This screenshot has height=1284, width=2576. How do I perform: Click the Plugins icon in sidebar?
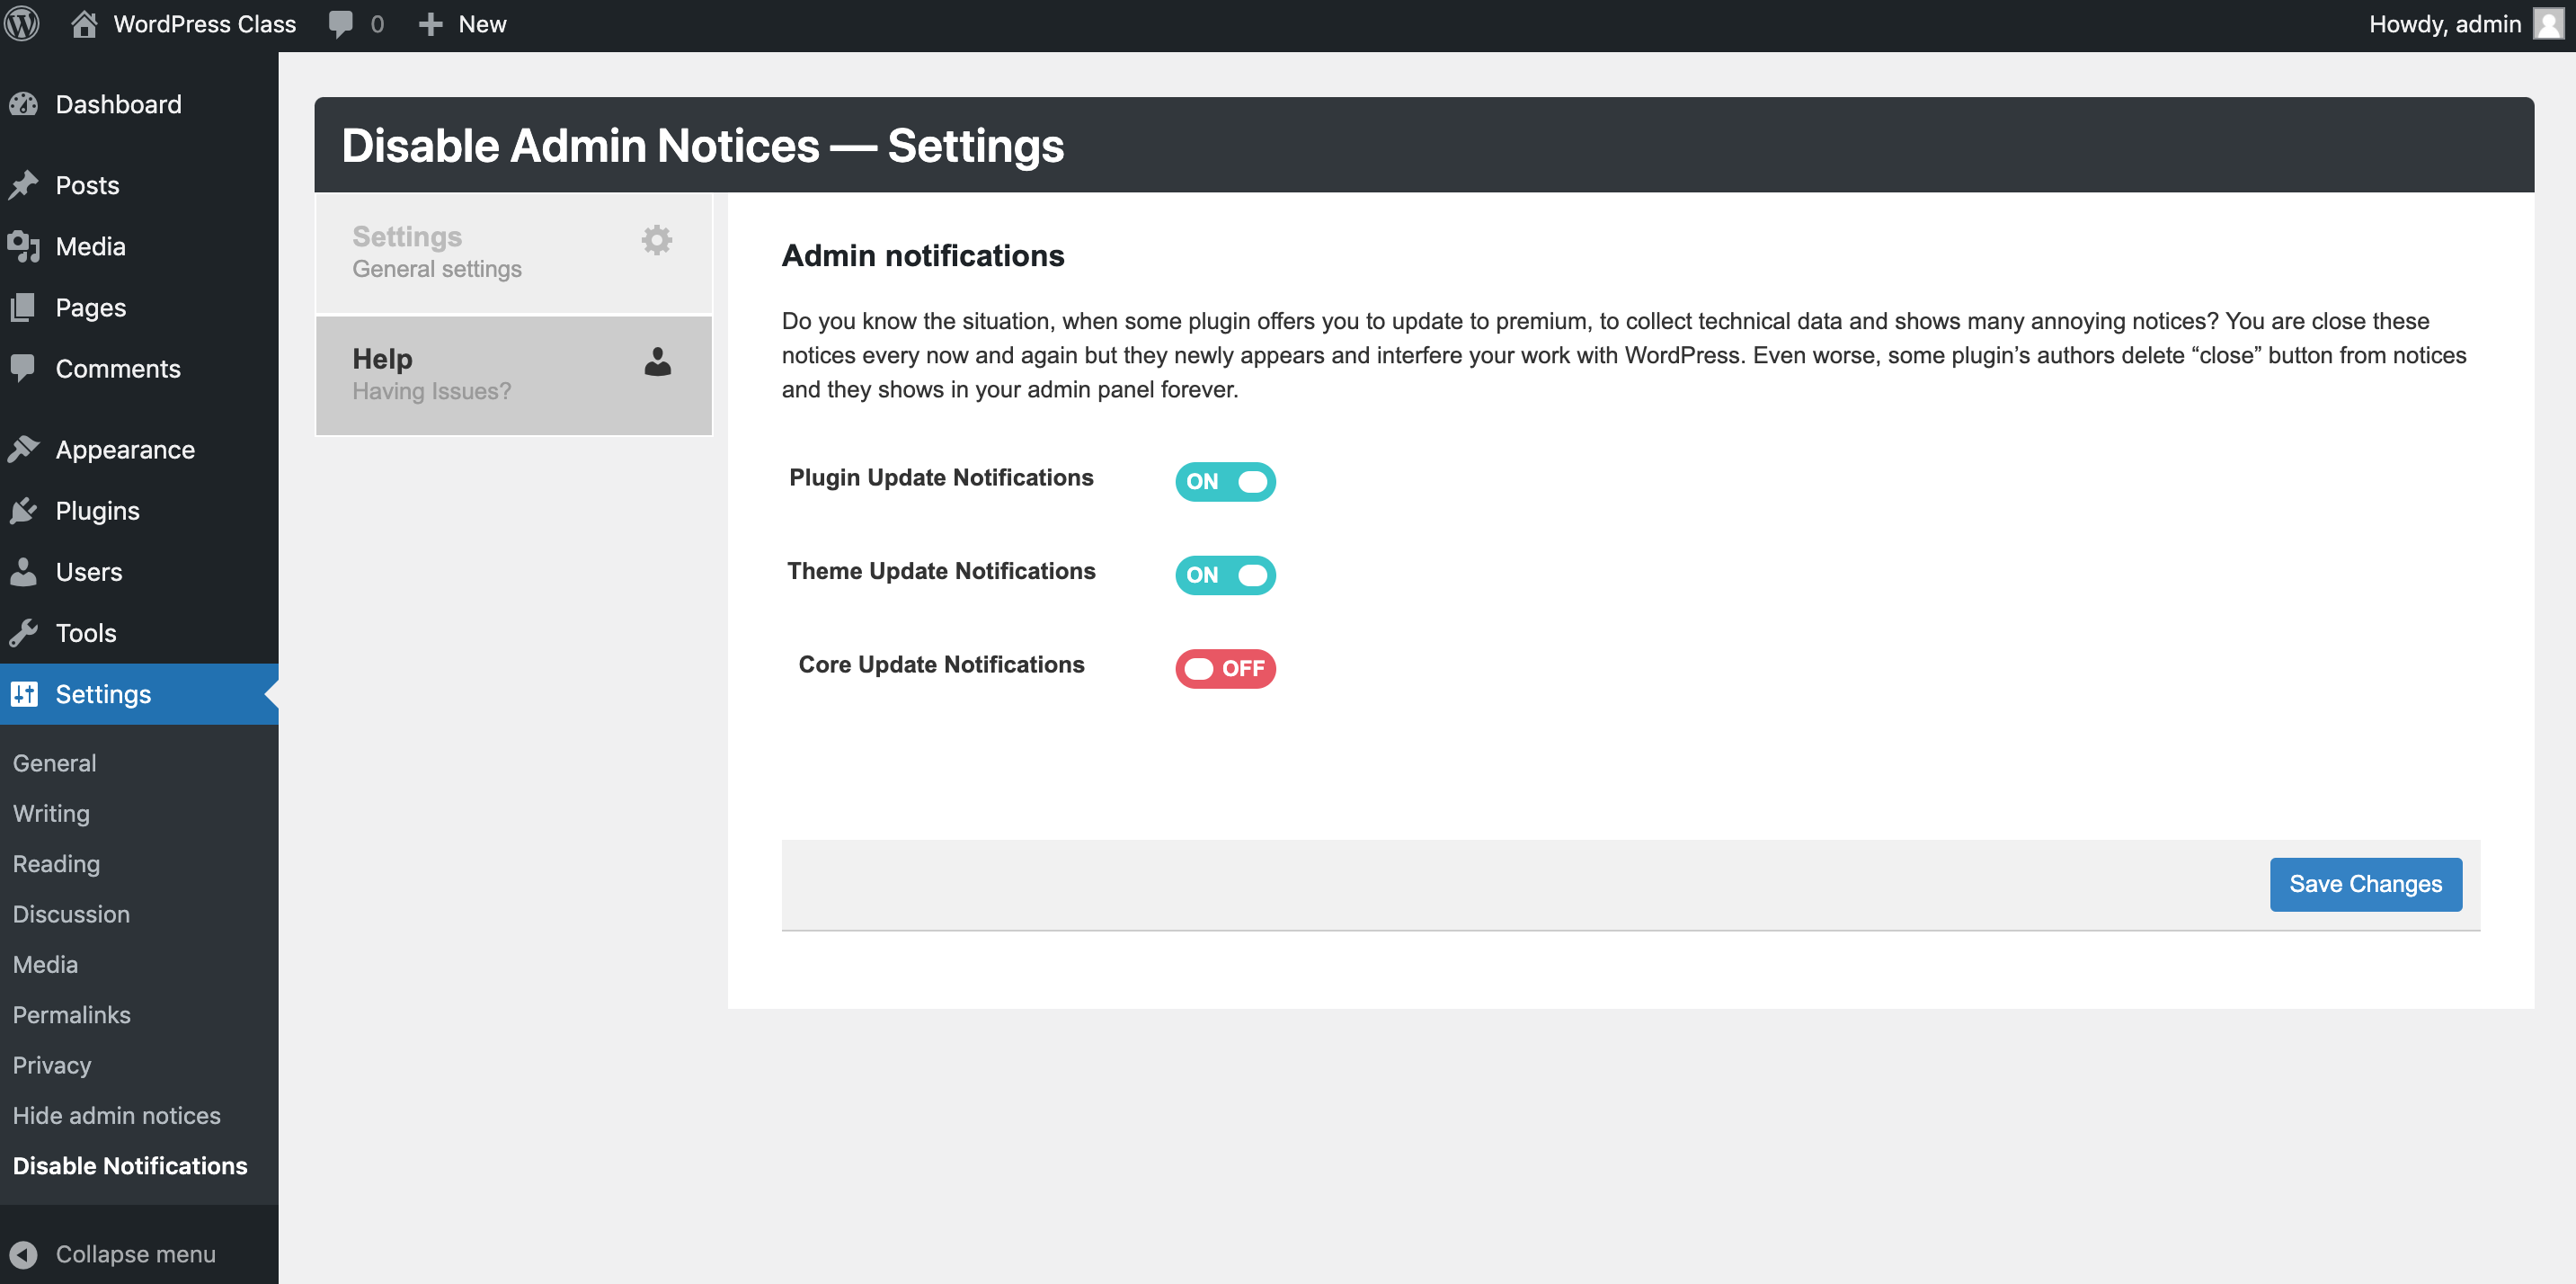click(24, 510)
